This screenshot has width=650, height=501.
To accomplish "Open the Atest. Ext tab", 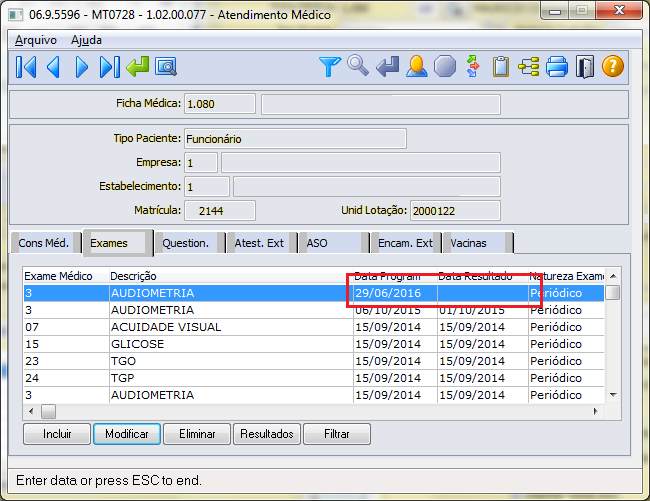I will [263, 243].
